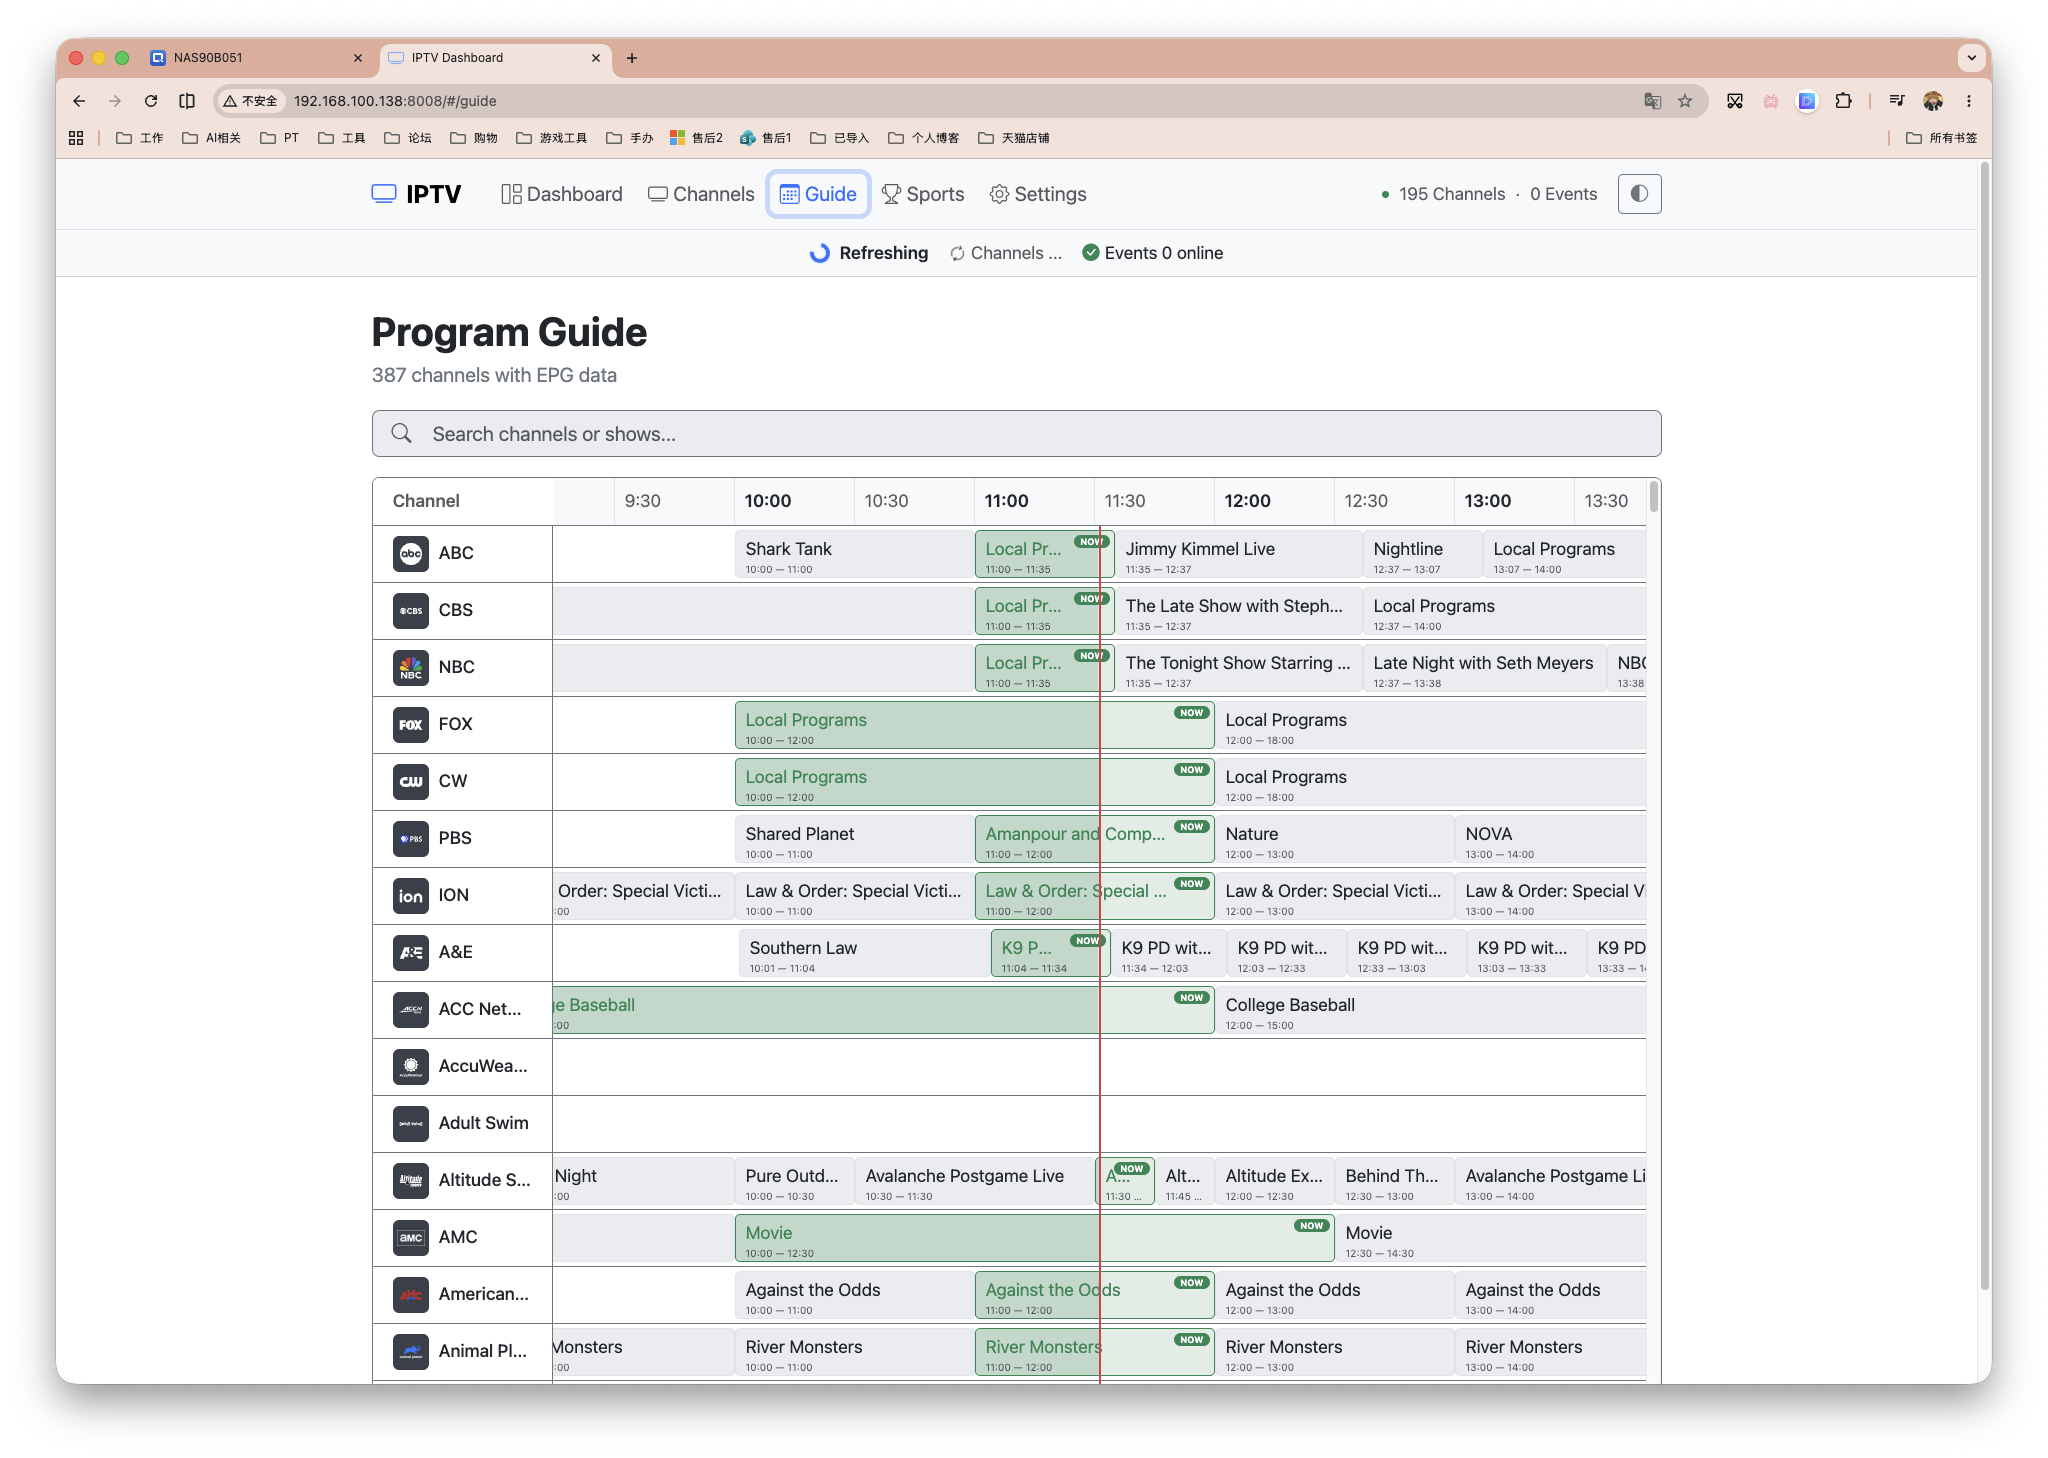Viewport: 2048px width, 1458px height.
Task: Open the Channels page
Action: pos(701,194)
